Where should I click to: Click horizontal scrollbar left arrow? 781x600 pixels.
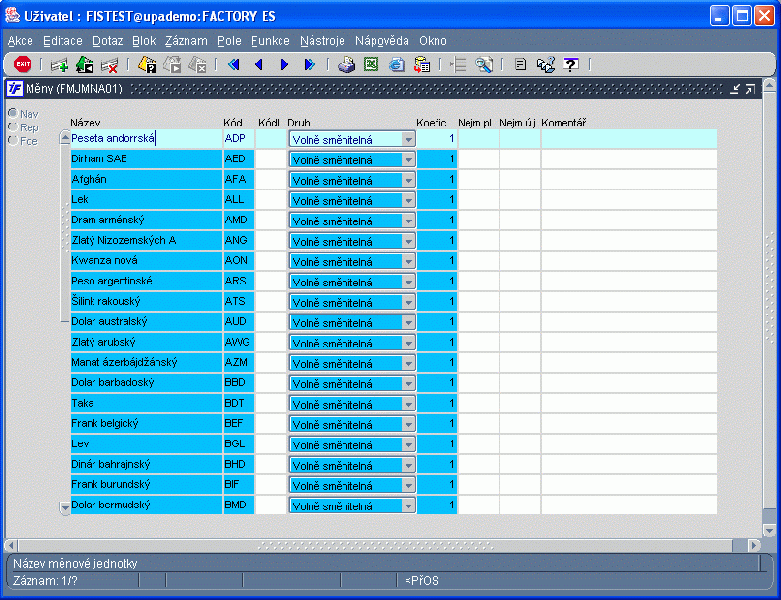(x=11, y=545)
